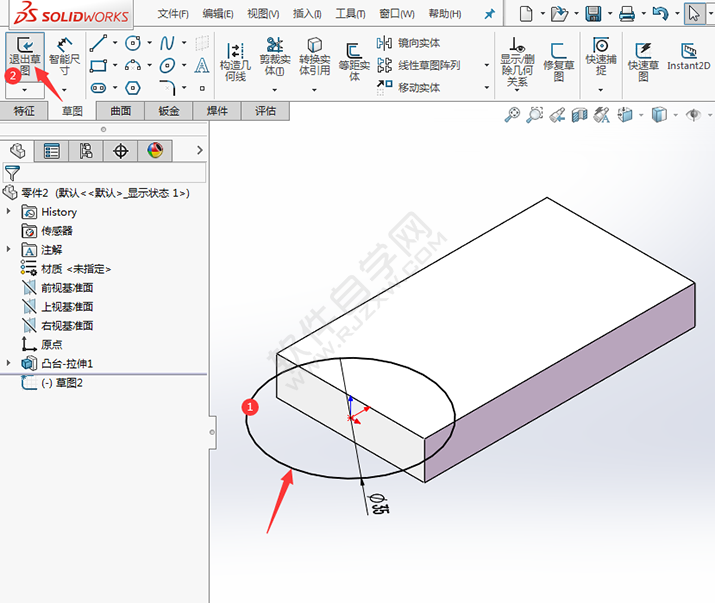Switch to the 草图 tab
Viewport: 715px width, 603px height.
point(72,111)
